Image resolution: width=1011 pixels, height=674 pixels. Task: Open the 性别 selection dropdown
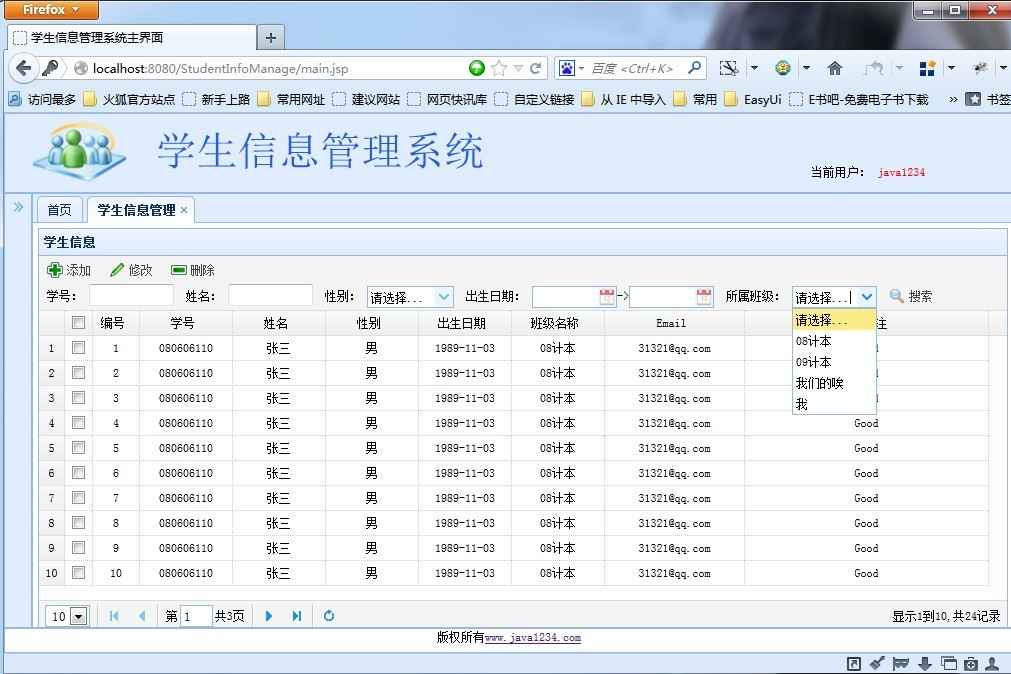pyautogui.click(x=409, y=295)
